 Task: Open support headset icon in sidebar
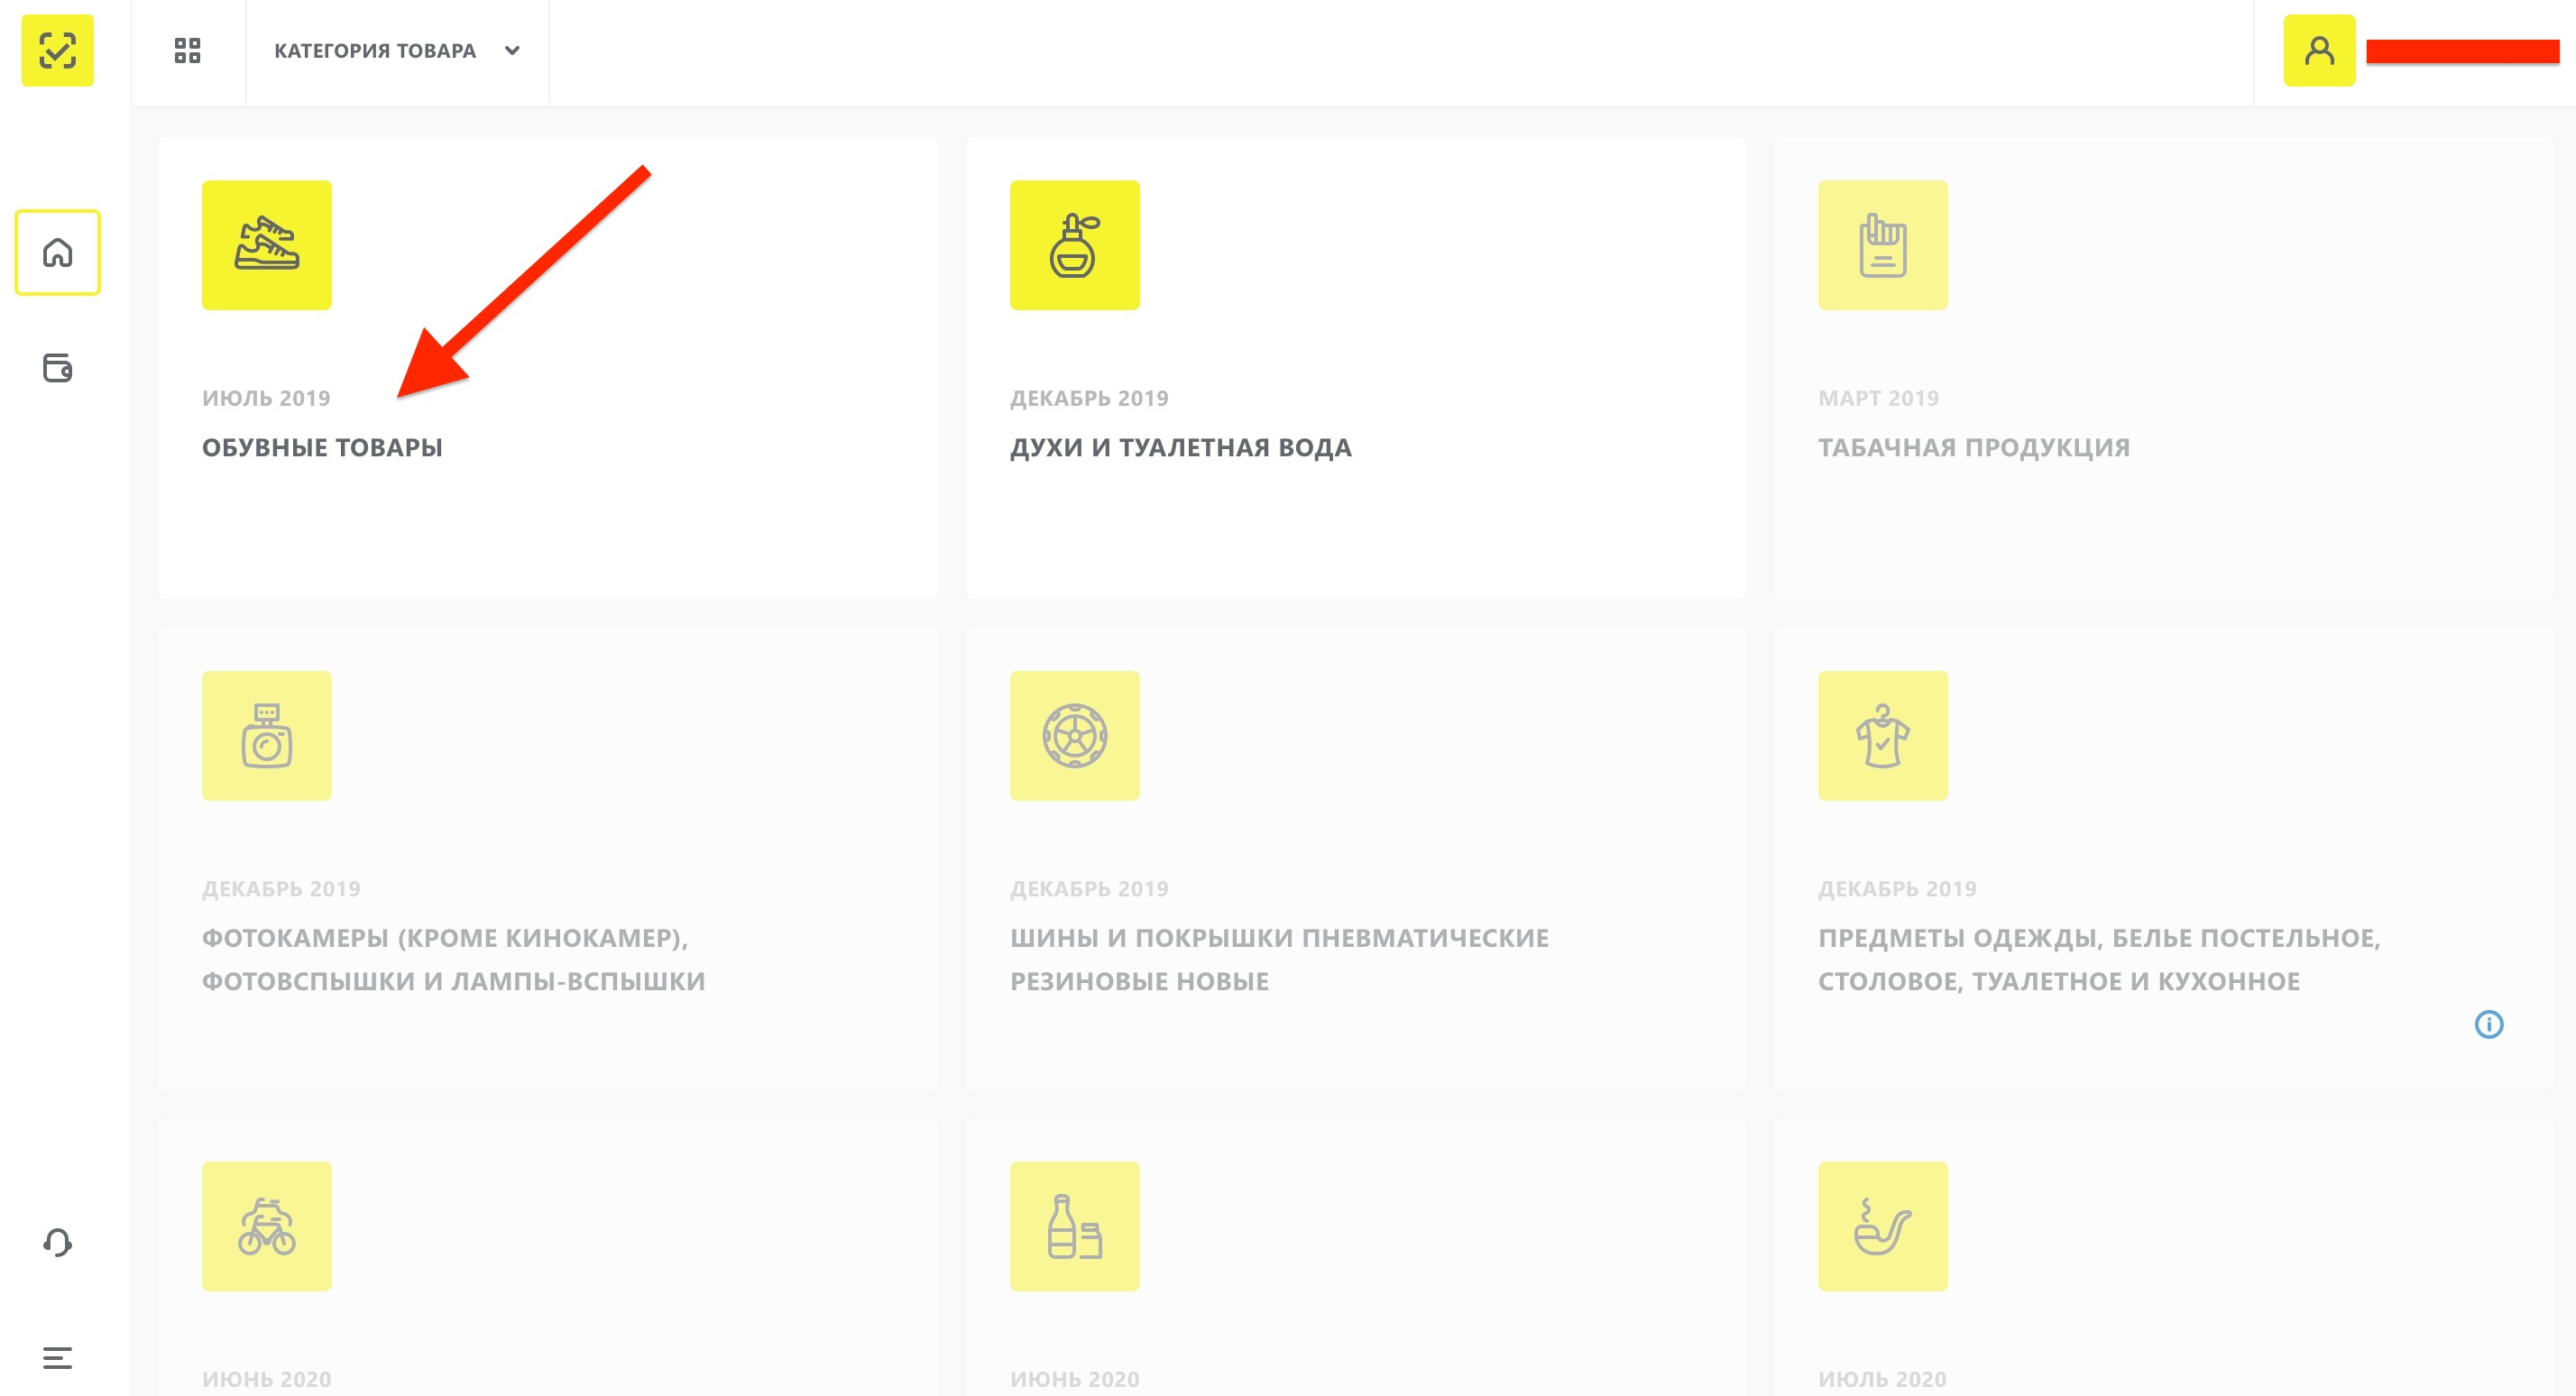click(57, 1242)
